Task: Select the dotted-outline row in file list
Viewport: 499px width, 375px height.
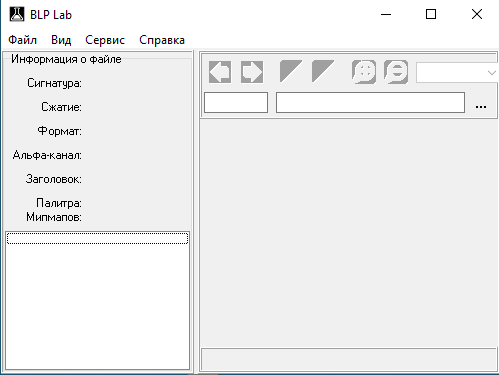Action: 98,238
